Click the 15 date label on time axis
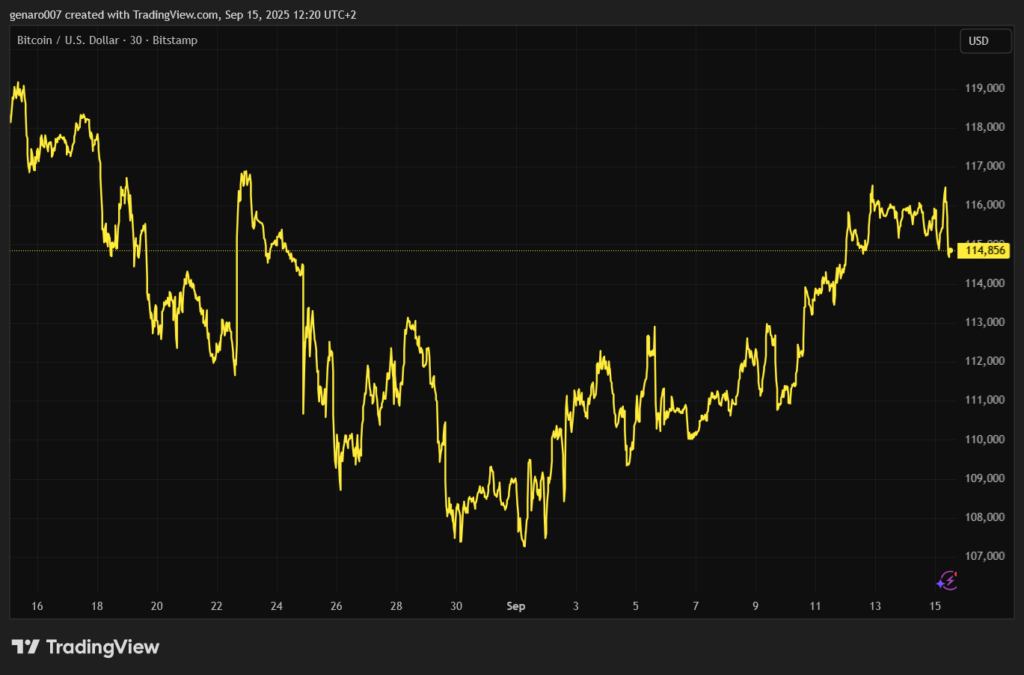Image resolution: width=1024 pixels, height=675 pixels. [x=935, y=606]
